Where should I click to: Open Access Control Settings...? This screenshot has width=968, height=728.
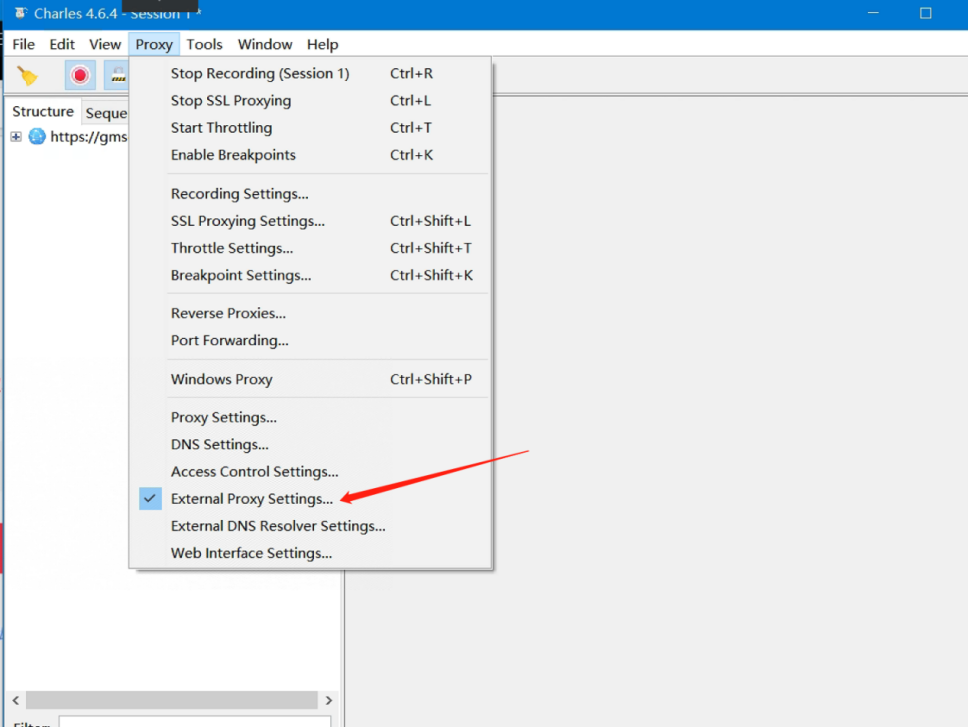coord(310,472)
